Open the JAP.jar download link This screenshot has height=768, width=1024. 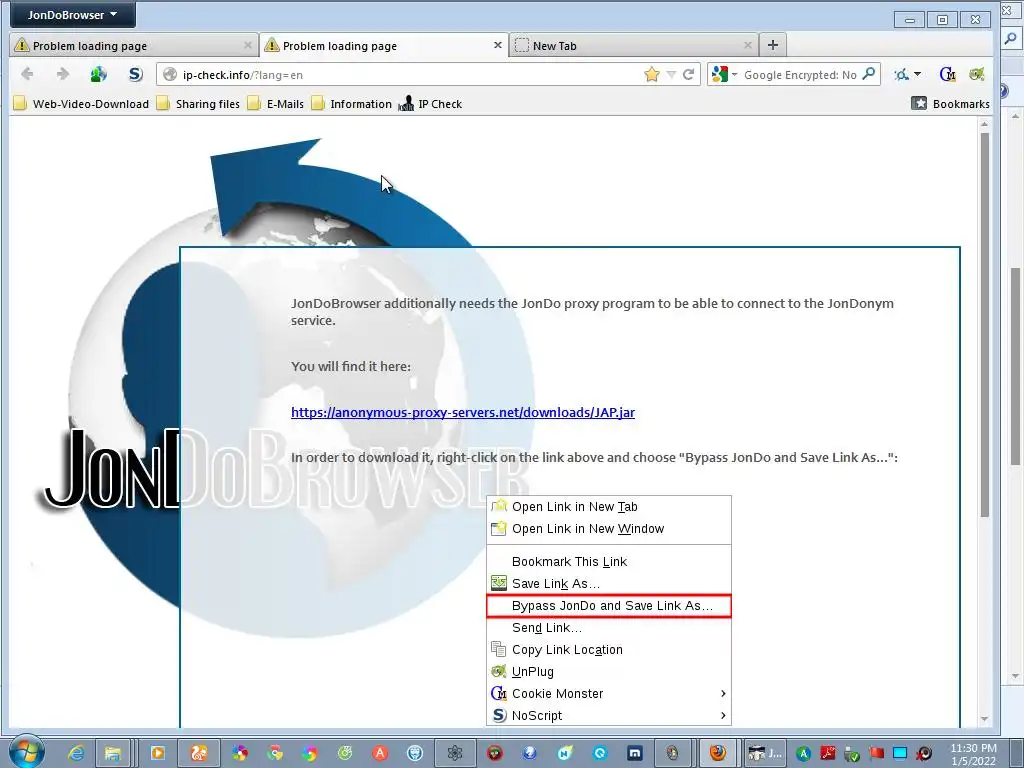(x=462, y=412)
